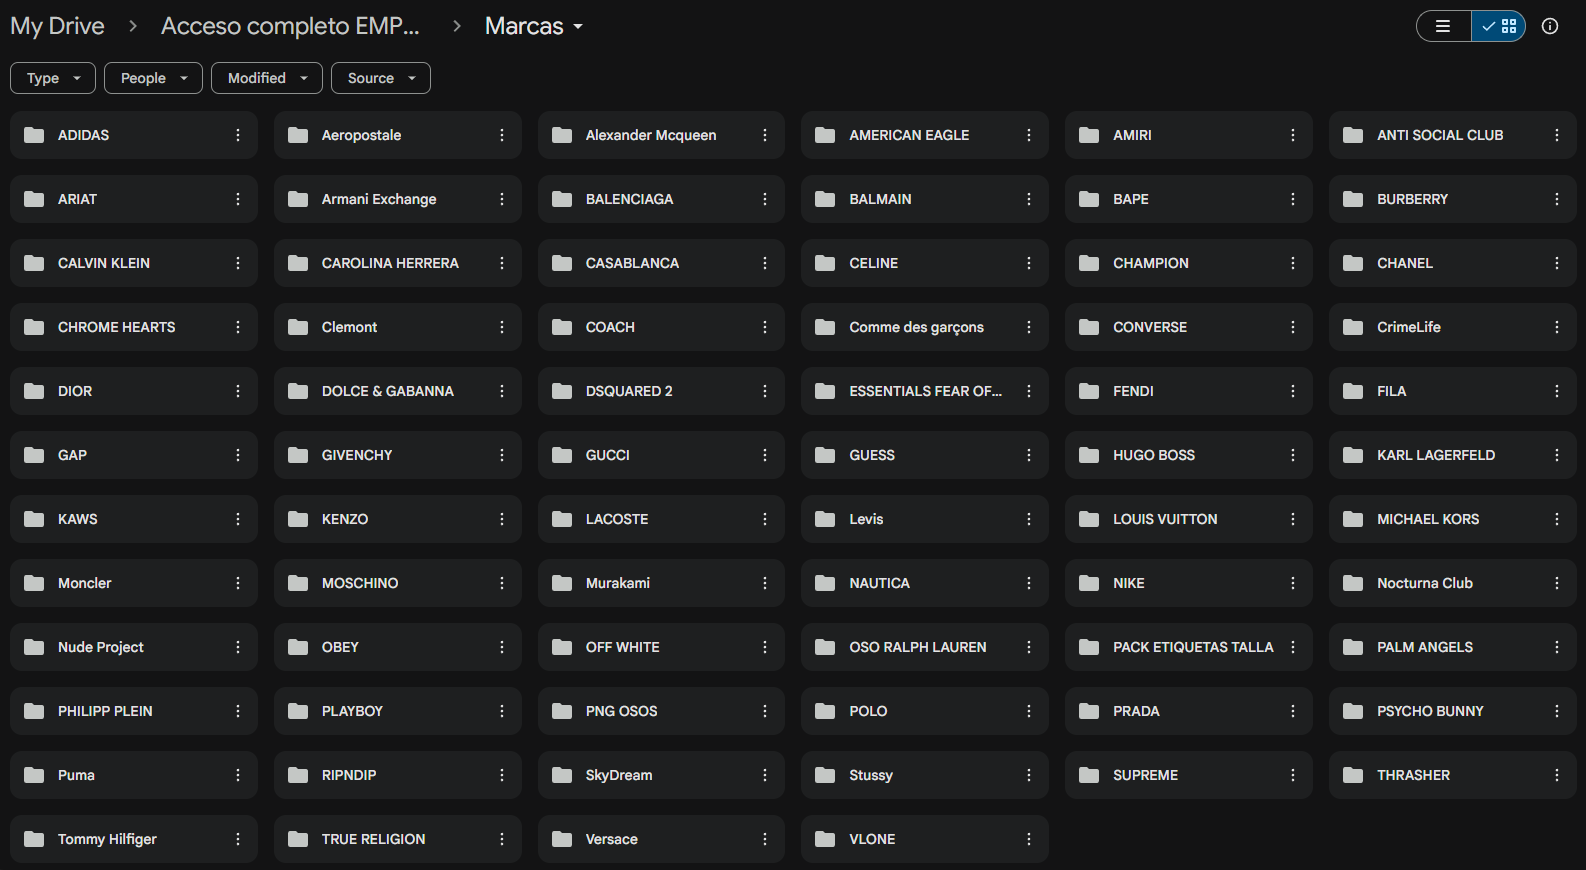Select the PHILIPP PLEIN folder
The height and width of the screenshot is (870, 1586).
pyautogui.click(x=134, y=711)
